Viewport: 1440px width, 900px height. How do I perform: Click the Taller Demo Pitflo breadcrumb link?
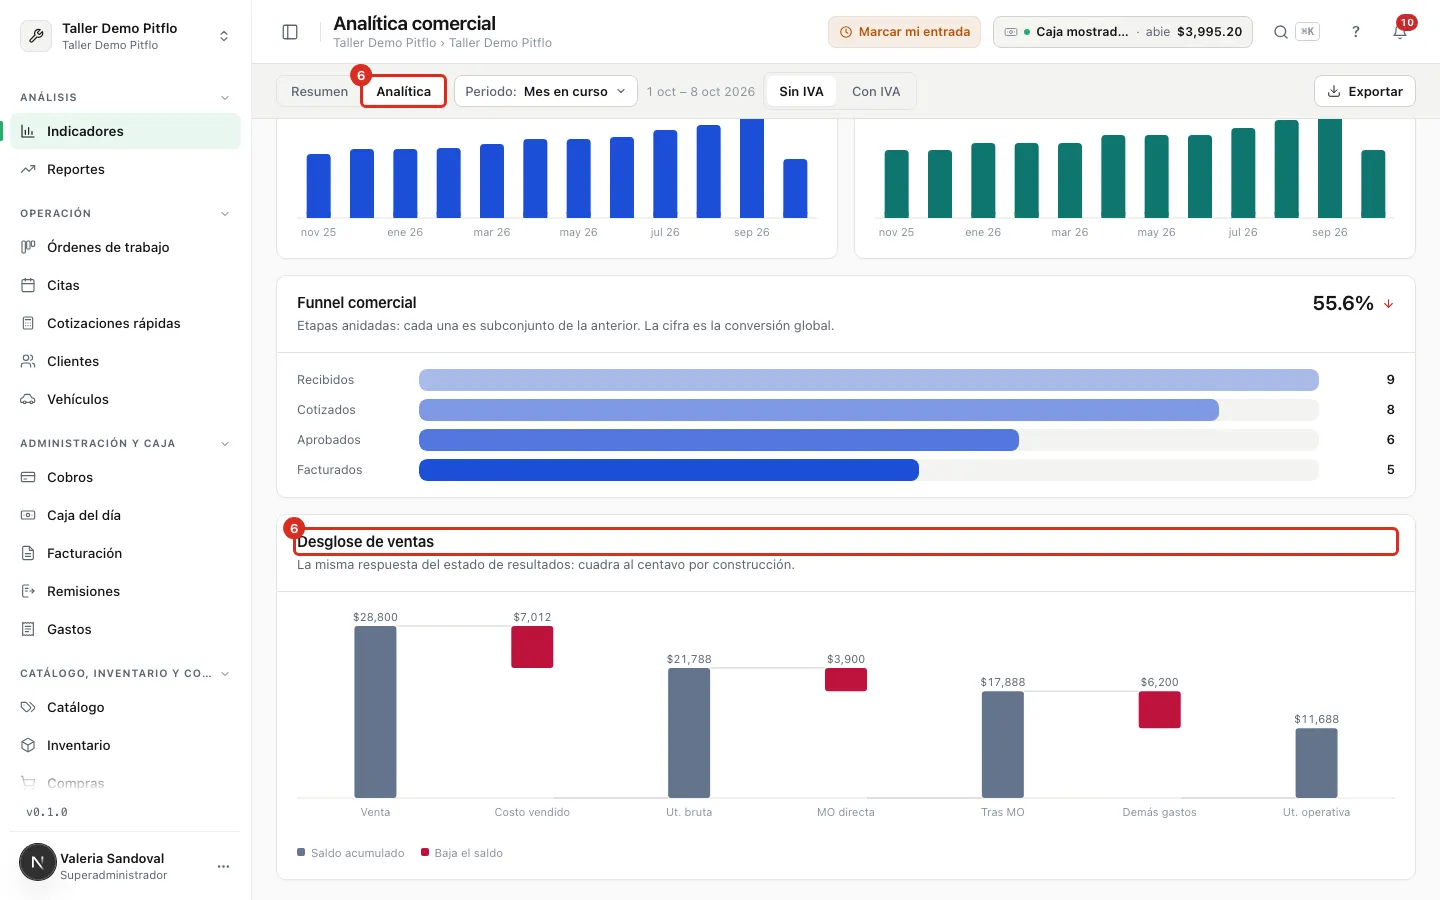(384, 43)
